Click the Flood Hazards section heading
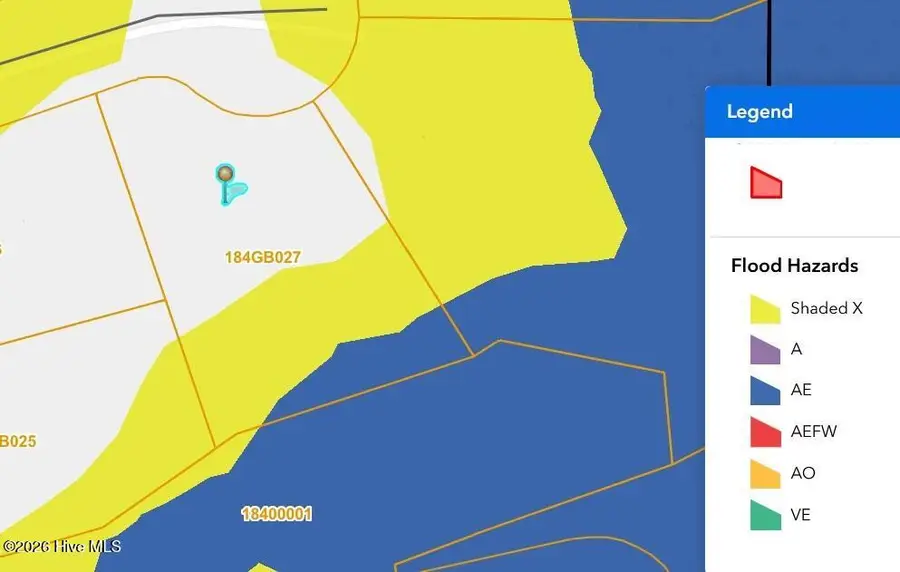 click(x=794, y=266)
